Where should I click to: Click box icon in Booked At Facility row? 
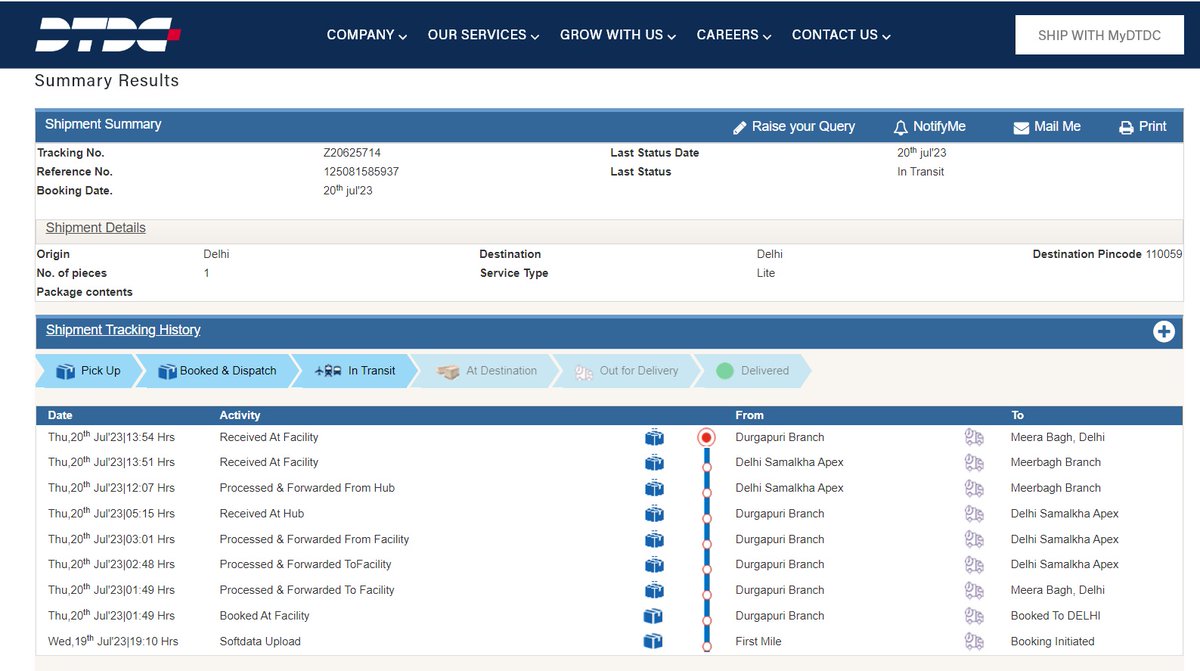tap(654, 616)
